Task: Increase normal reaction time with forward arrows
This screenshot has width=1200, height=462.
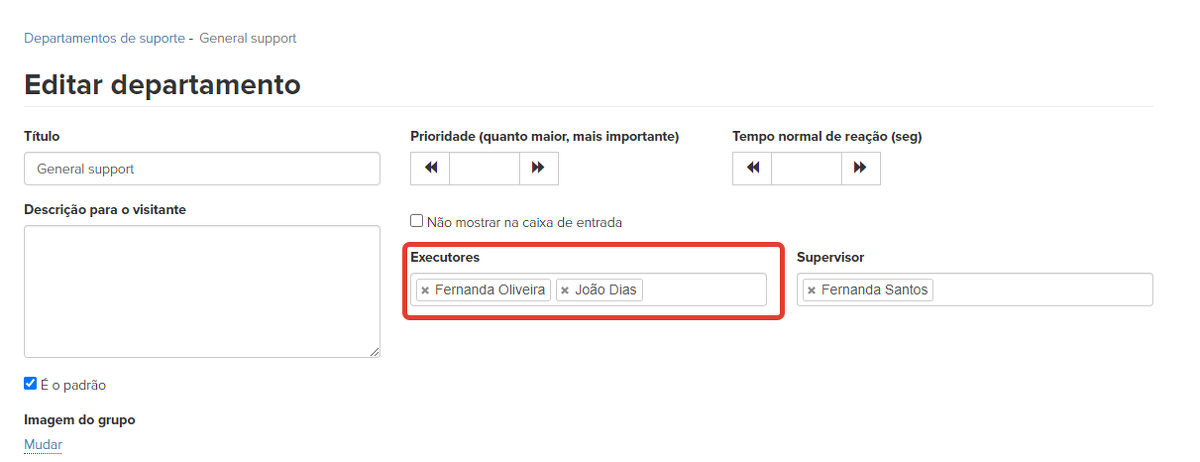Action: (x=860, y=168)
